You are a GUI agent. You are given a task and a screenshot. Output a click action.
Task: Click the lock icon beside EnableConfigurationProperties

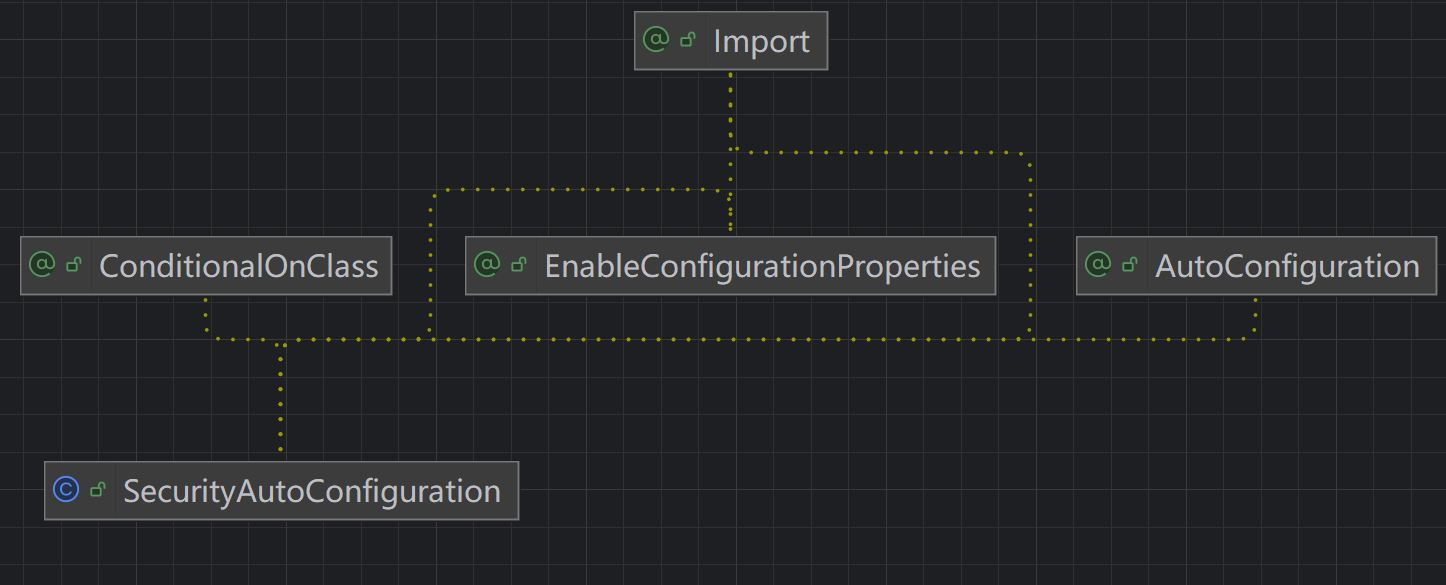point(519,265)
